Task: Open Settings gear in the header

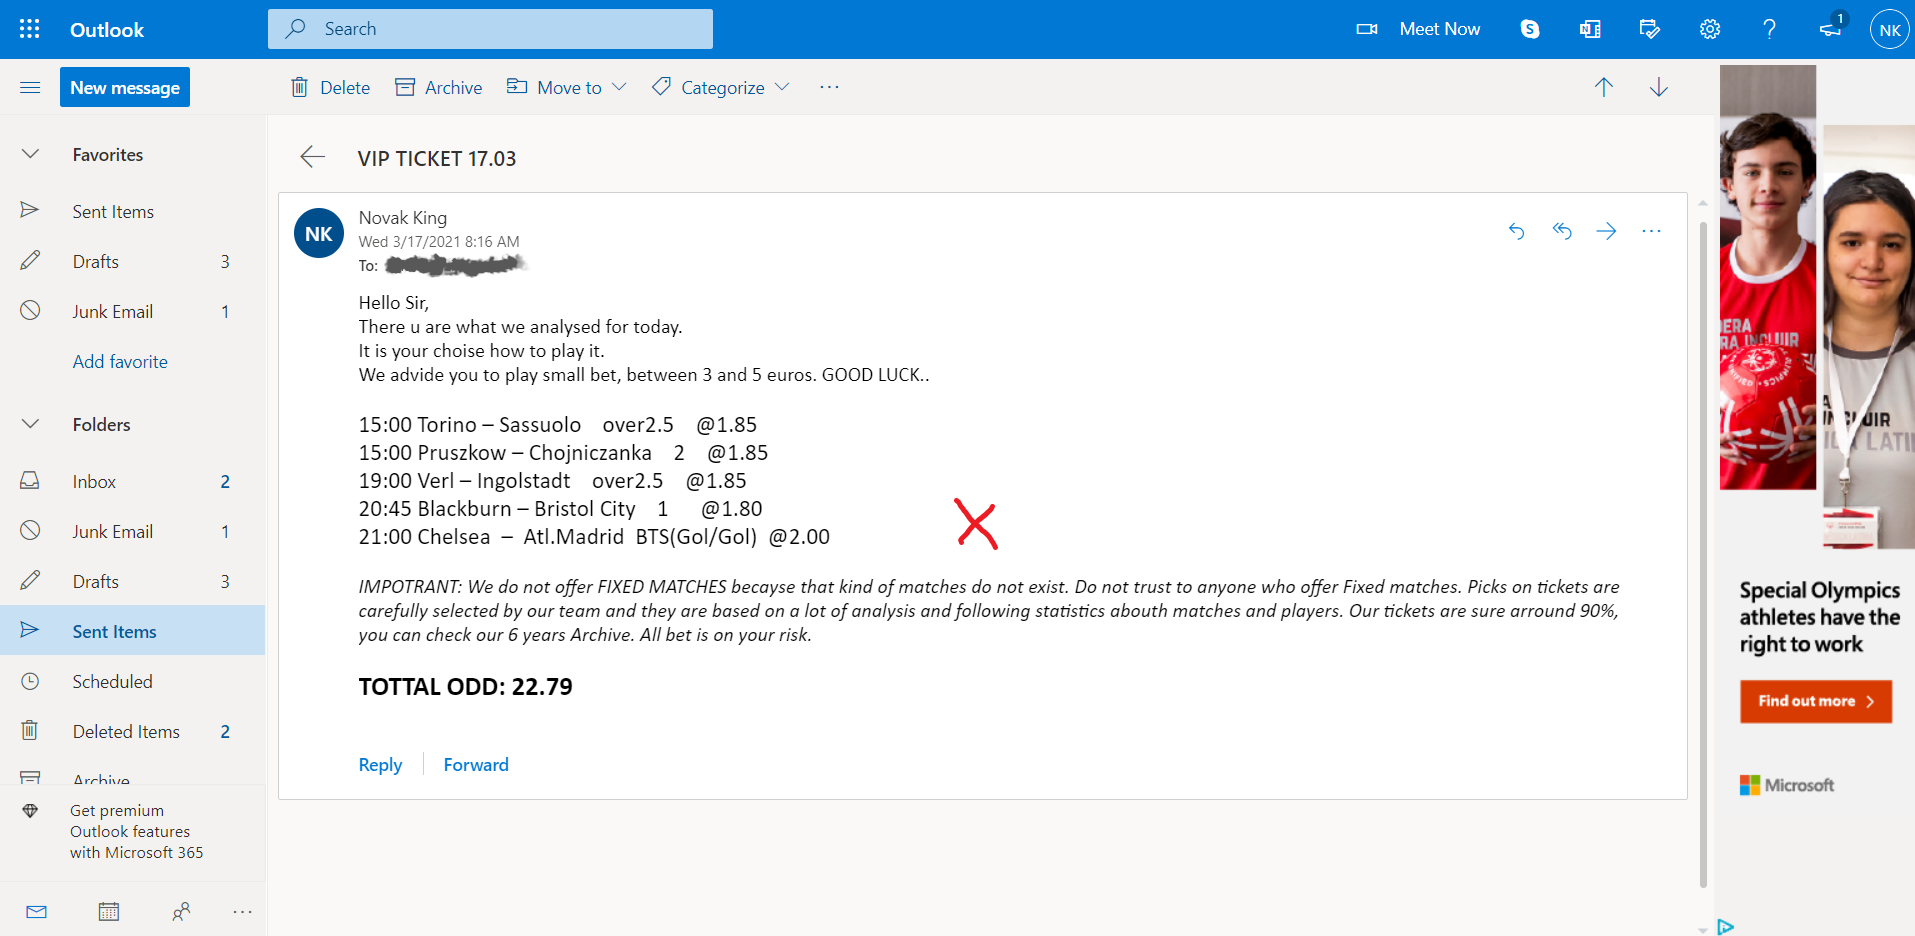Action: (x=1710, y=29)
